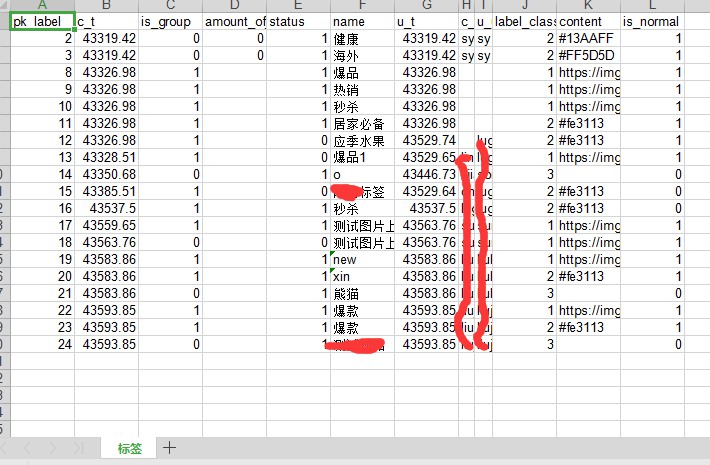Click the c_t value 43559.65
Screen dimensions: 710x465
pos(106,225)
